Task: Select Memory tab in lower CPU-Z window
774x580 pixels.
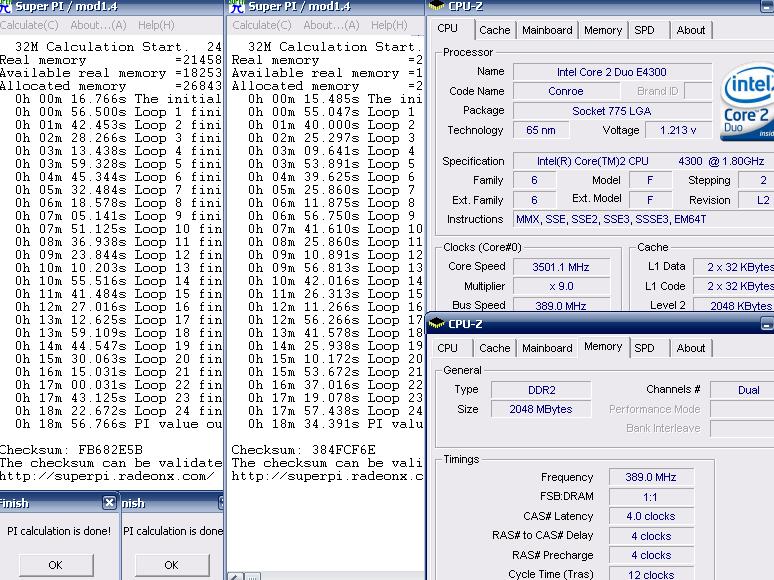Action: [x=603, y=347]
